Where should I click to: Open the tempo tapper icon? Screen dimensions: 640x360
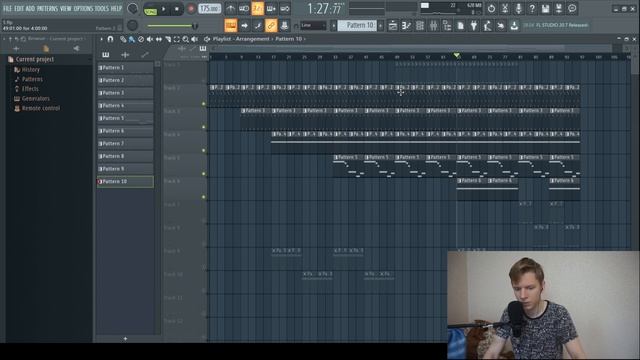[487, 26]
